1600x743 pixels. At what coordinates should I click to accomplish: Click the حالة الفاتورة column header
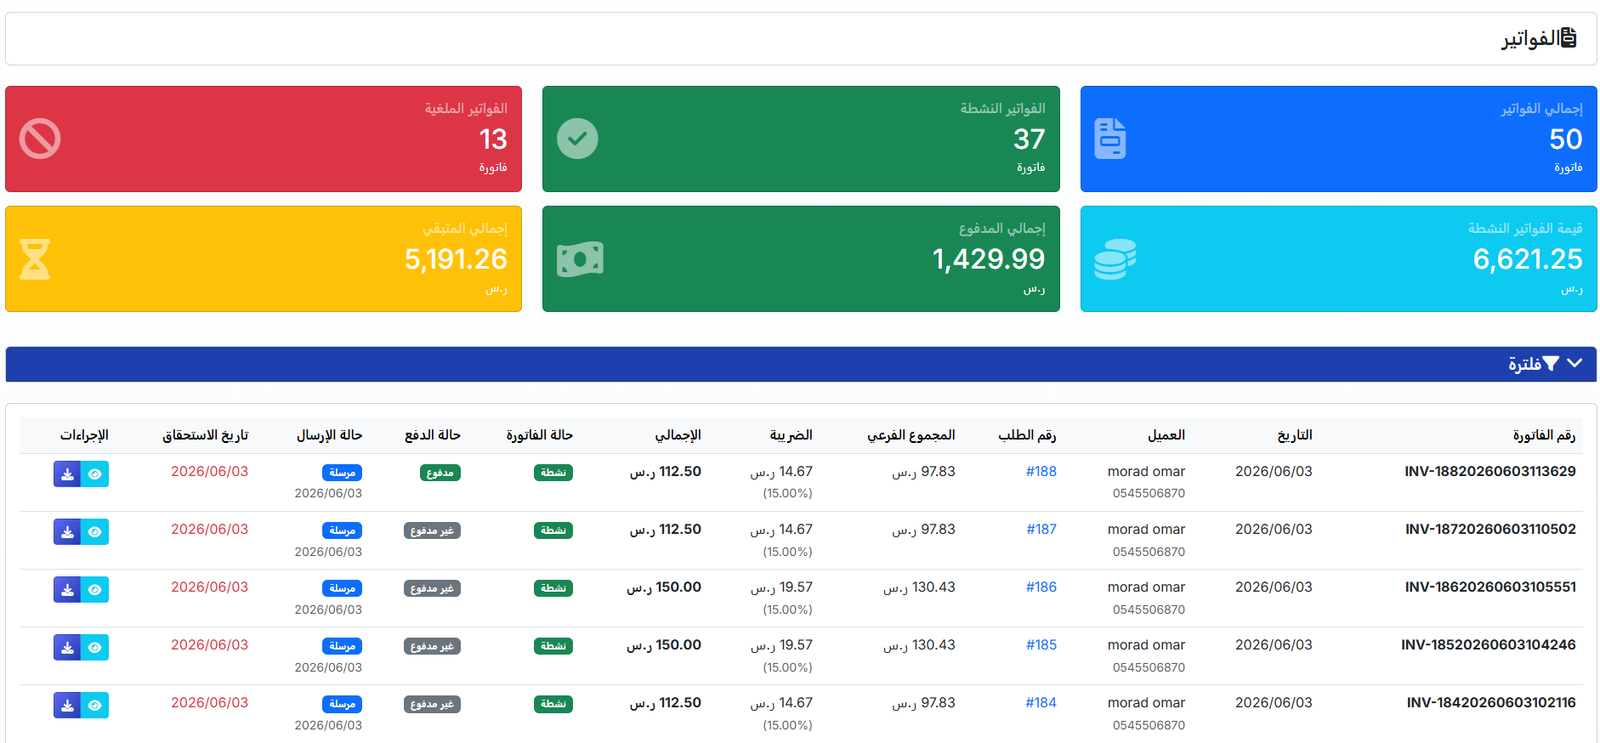539,435
